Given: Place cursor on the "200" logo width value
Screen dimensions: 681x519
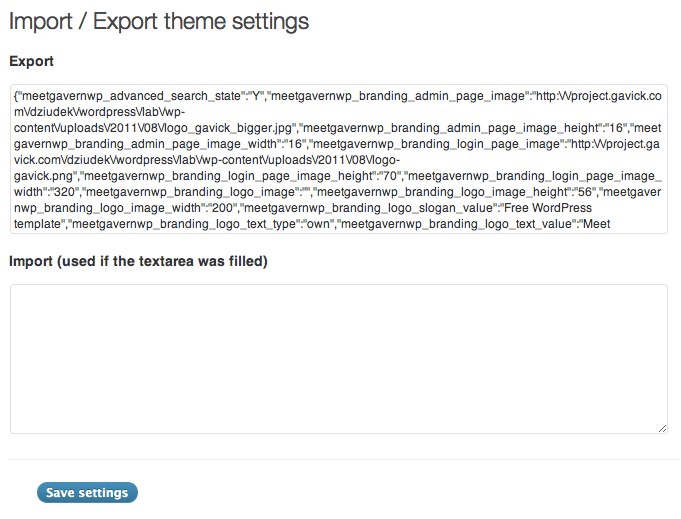Looking at the screenshot, I should point(222,208).
